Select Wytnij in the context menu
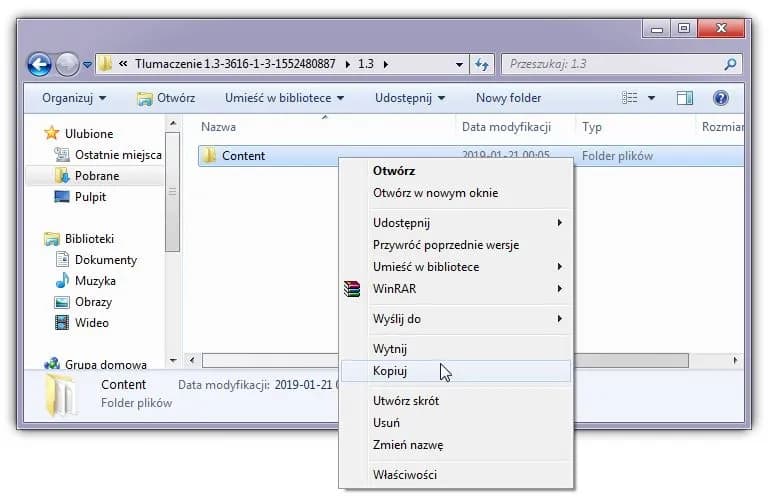Viewport: 769px width, 502px height. [x=390, y=349]
